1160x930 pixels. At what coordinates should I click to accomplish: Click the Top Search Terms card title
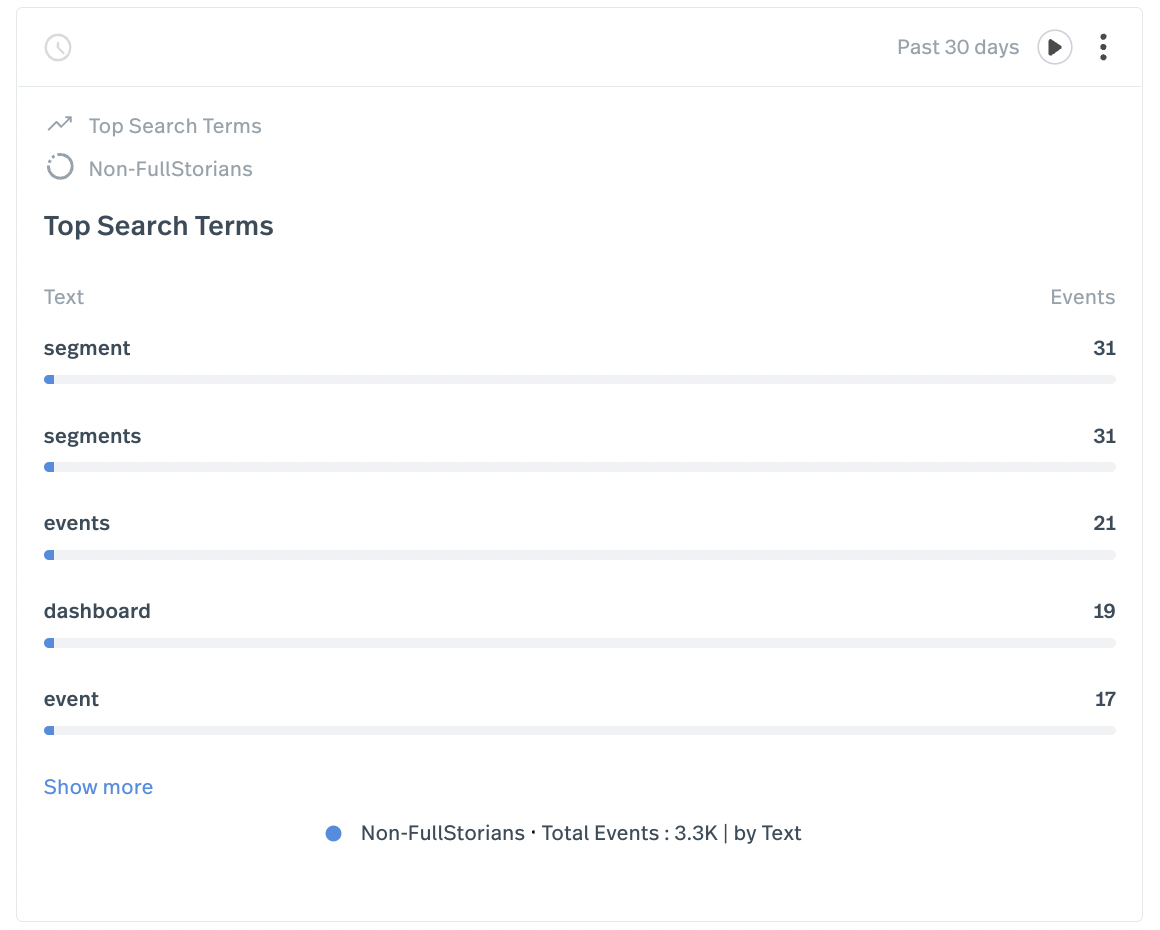tap(158, 226)
